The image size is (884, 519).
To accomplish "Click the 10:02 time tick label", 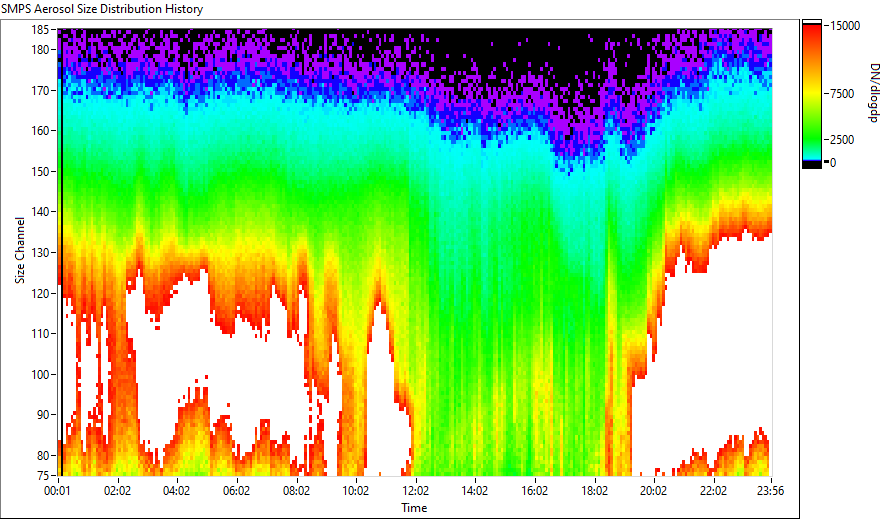I will pos(356,491).
